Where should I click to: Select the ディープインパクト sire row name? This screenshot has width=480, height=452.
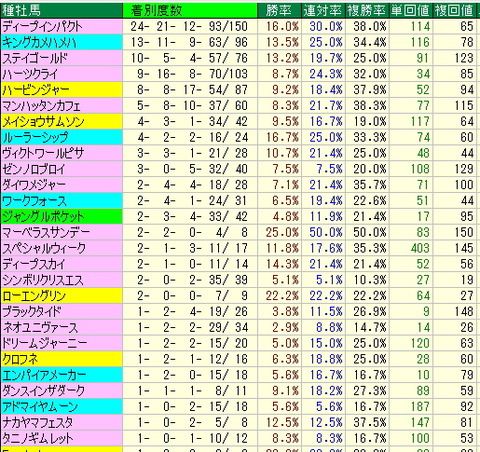click(42, 26)
